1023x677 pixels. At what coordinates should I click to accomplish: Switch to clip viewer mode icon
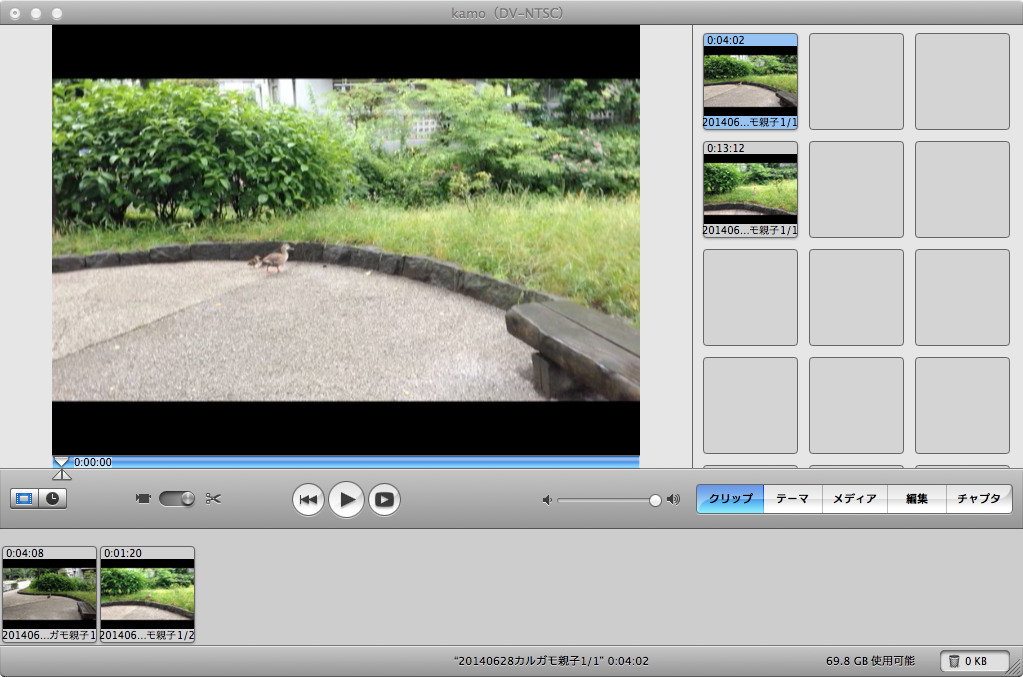[x=24, y=498]
